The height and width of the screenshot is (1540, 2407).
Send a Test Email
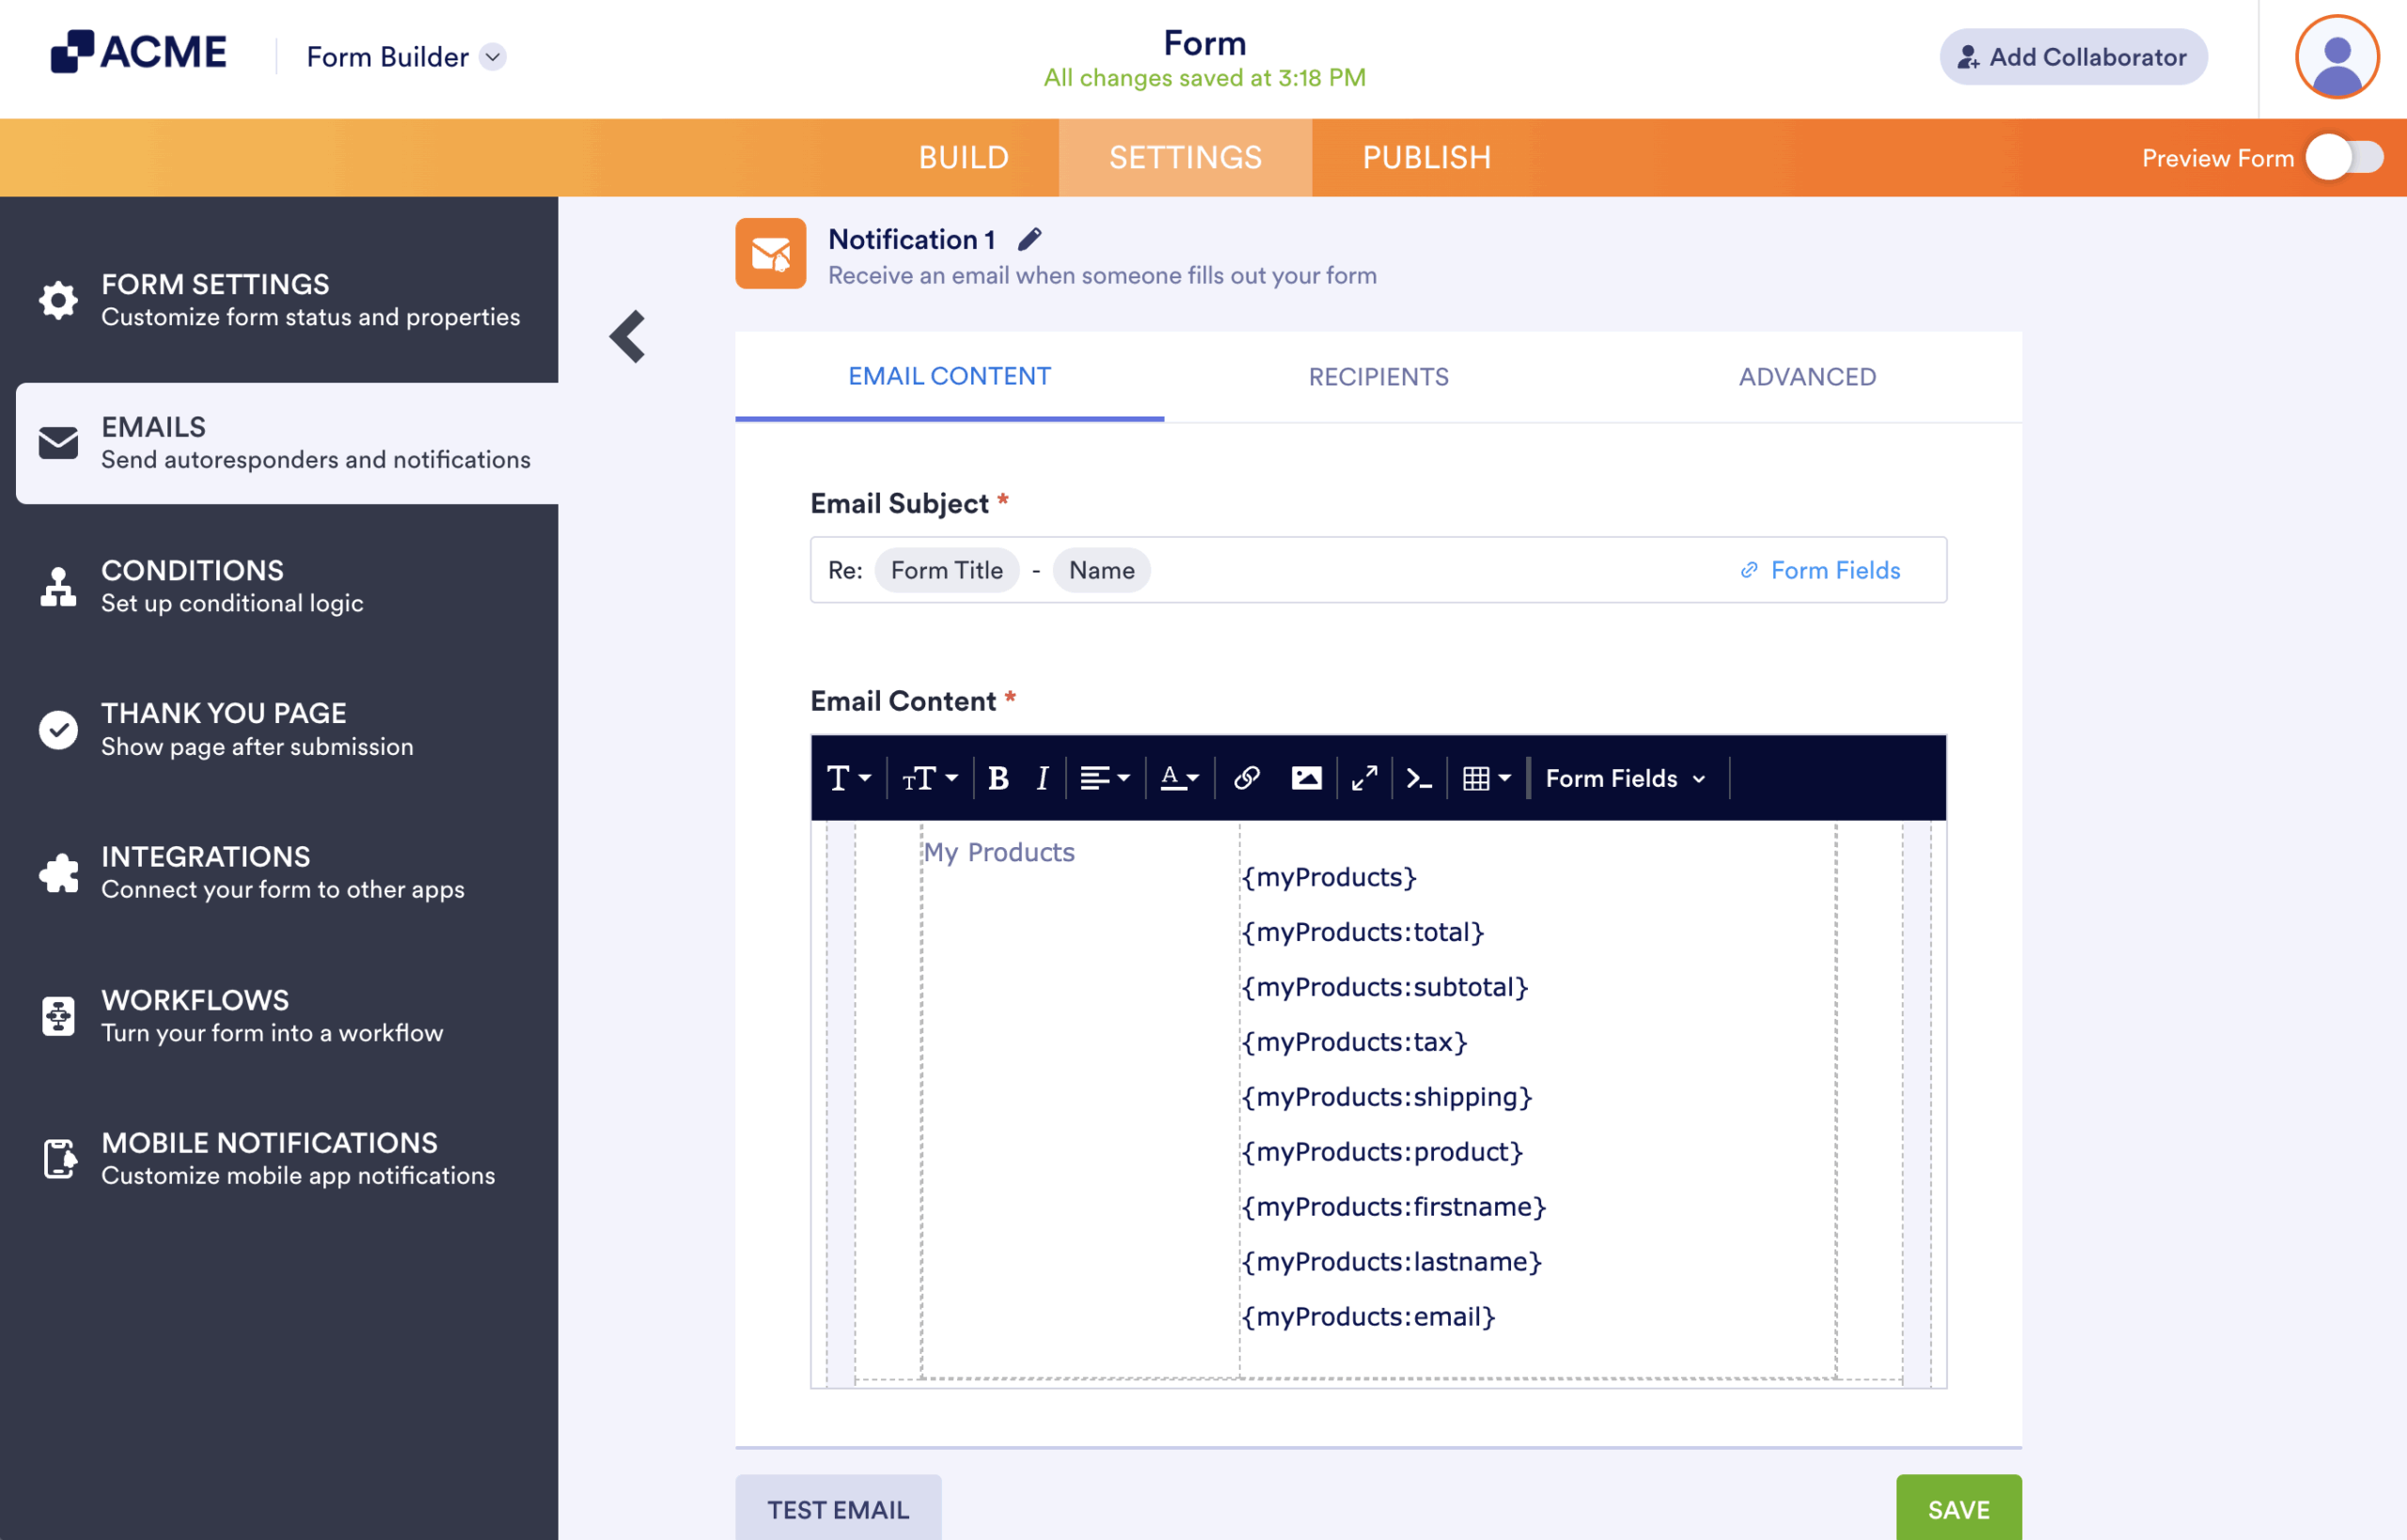[x=837, y=1508]
